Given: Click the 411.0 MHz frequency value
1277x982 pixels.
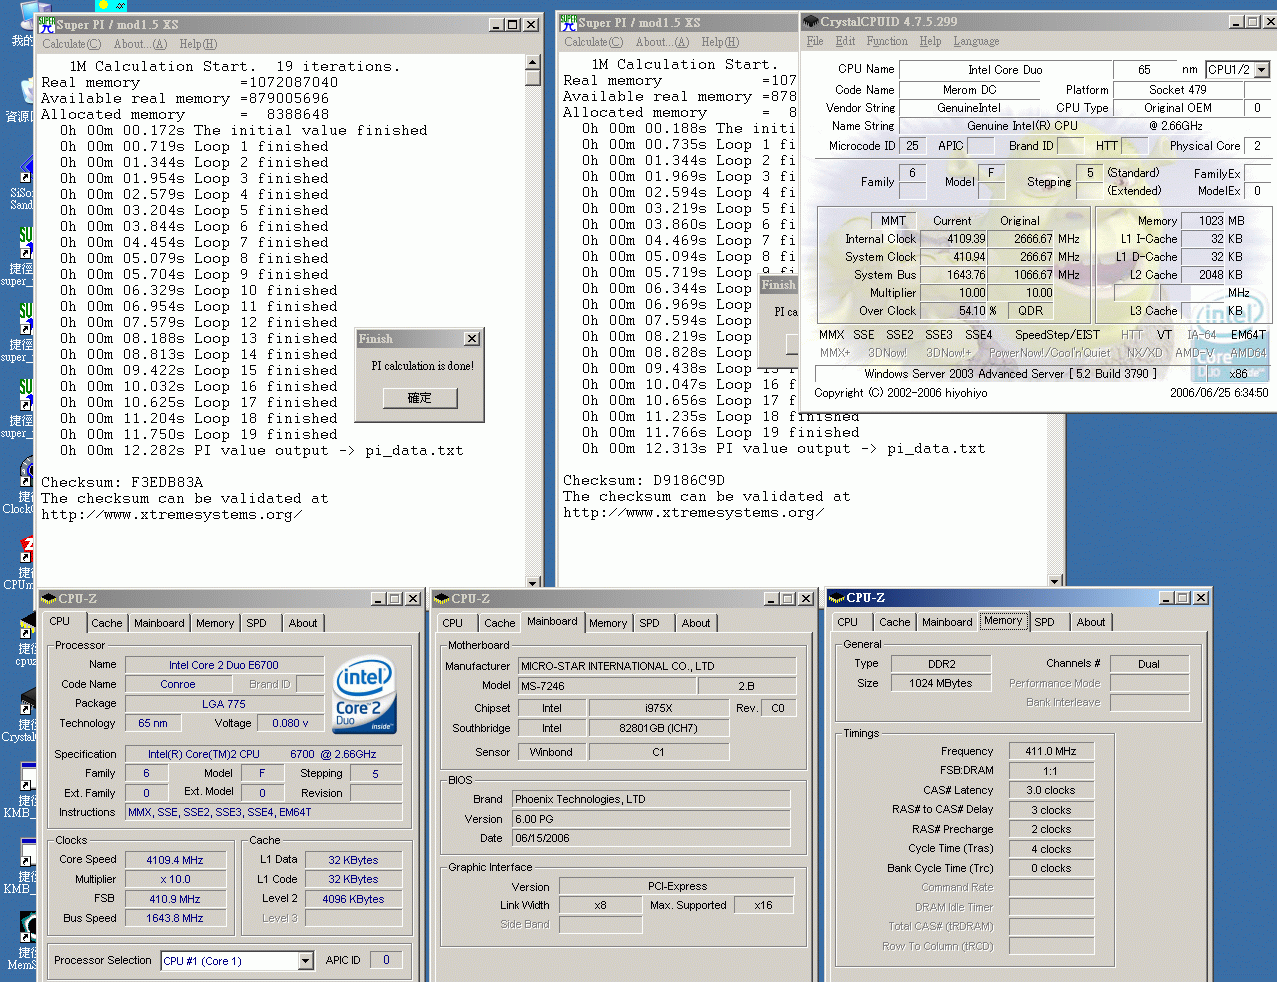Looking at the screenshot, I should (1051, 751).
